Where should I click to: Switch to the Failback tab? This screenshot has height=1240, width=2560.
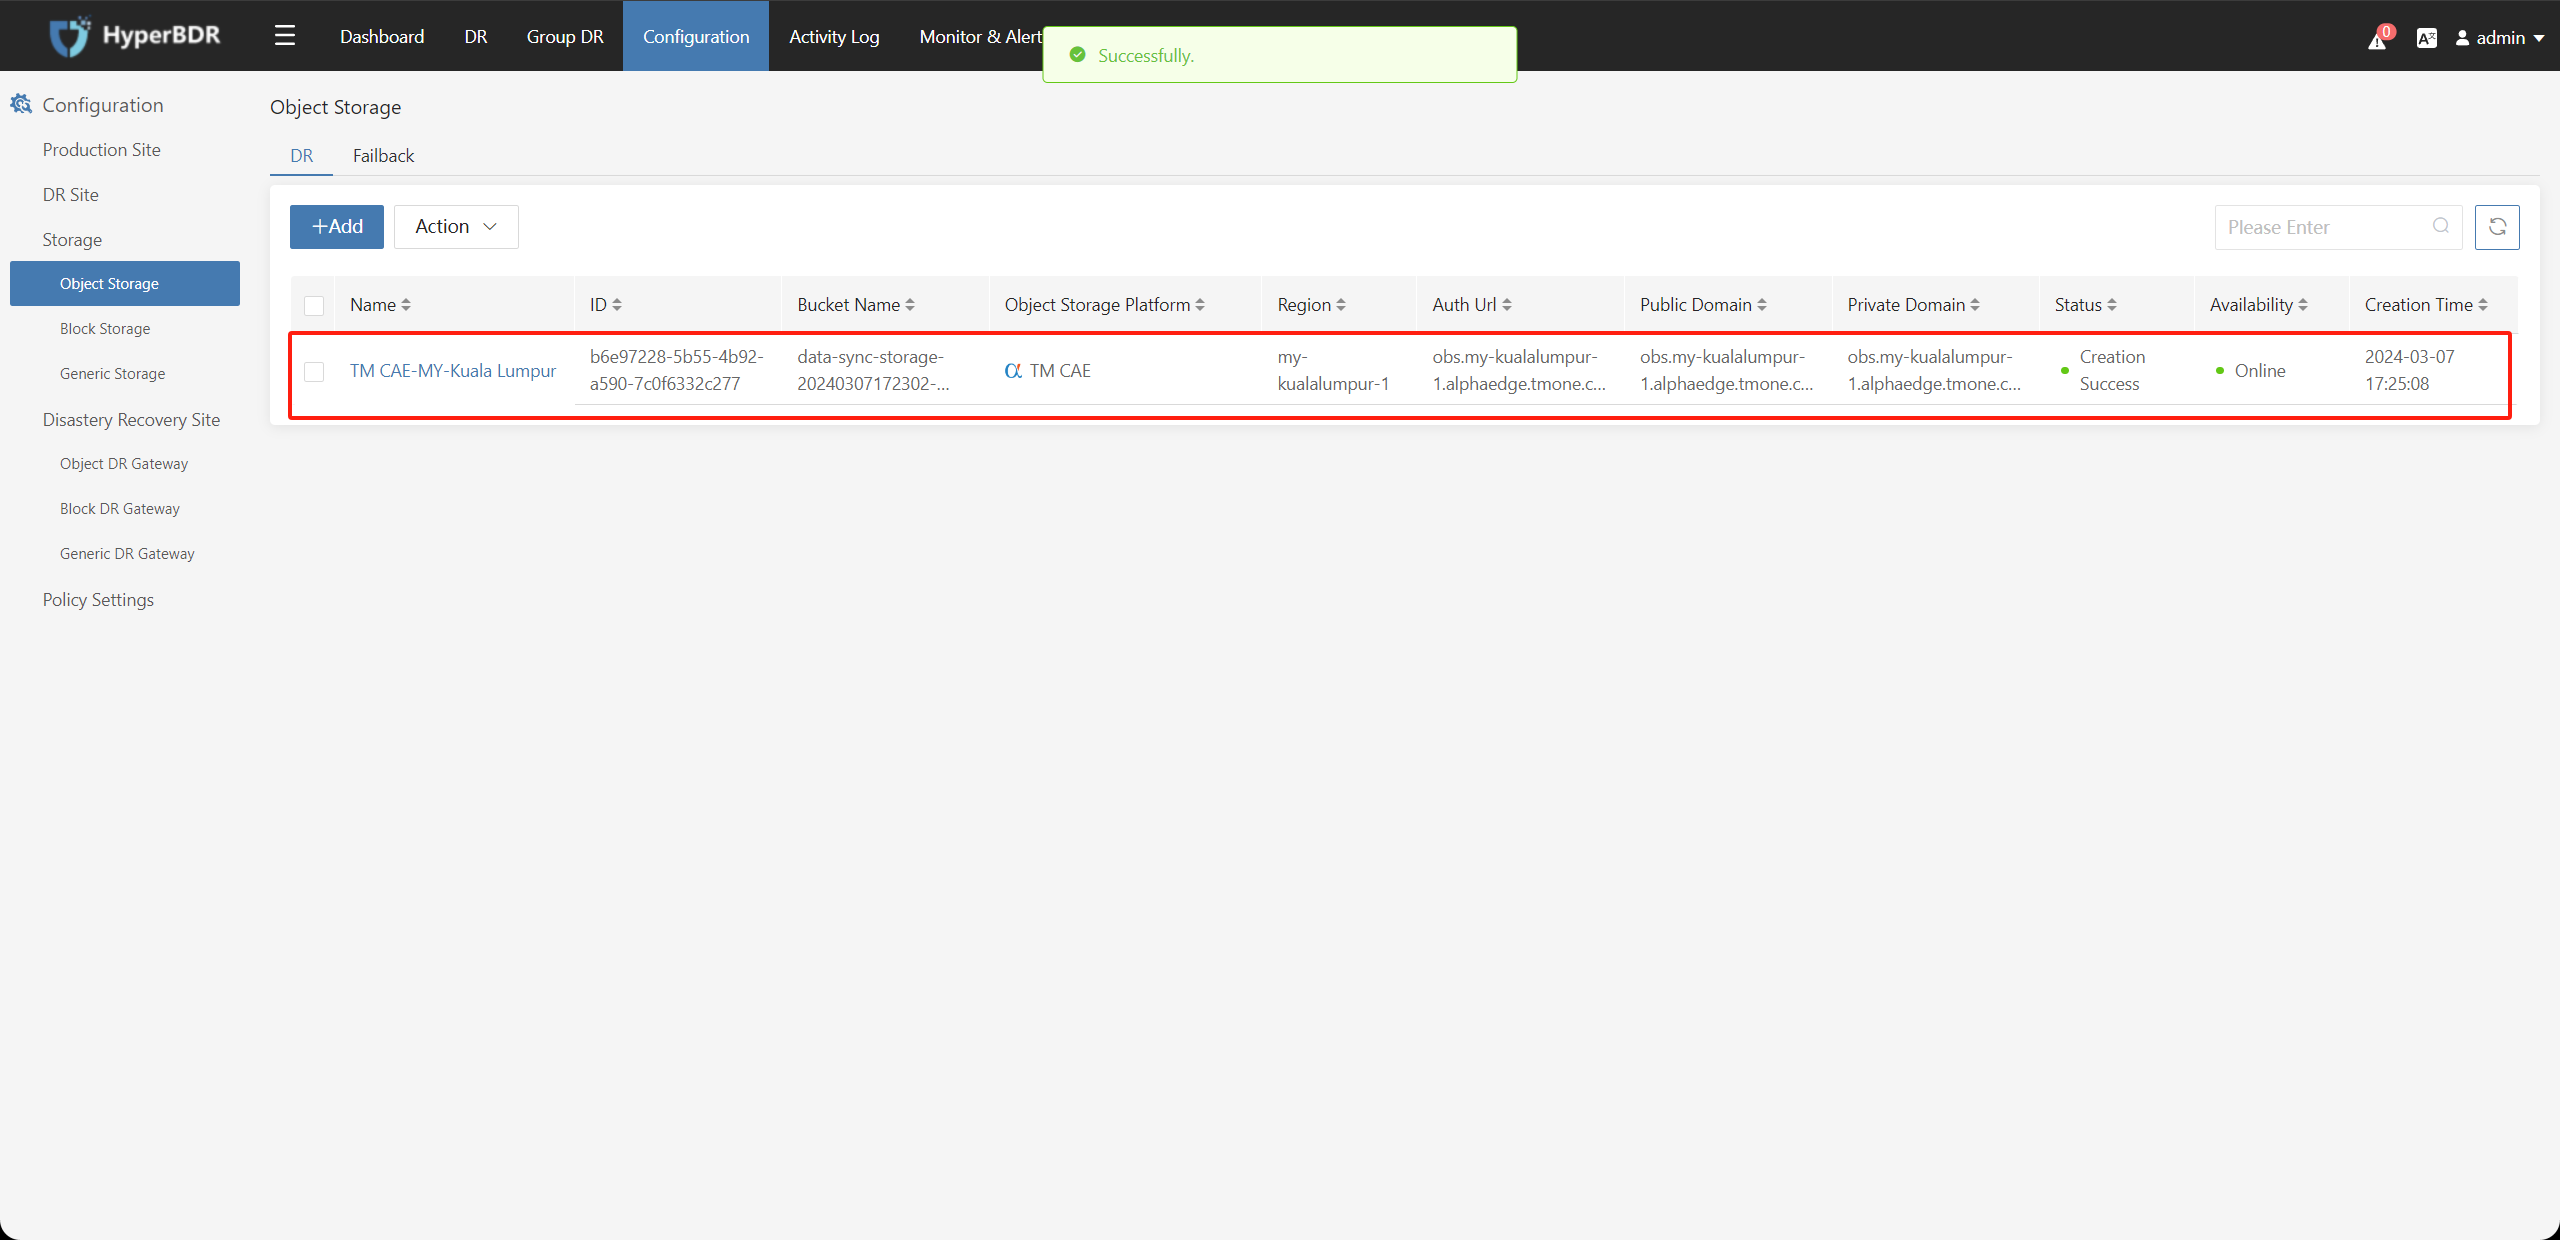coord(382,155)
